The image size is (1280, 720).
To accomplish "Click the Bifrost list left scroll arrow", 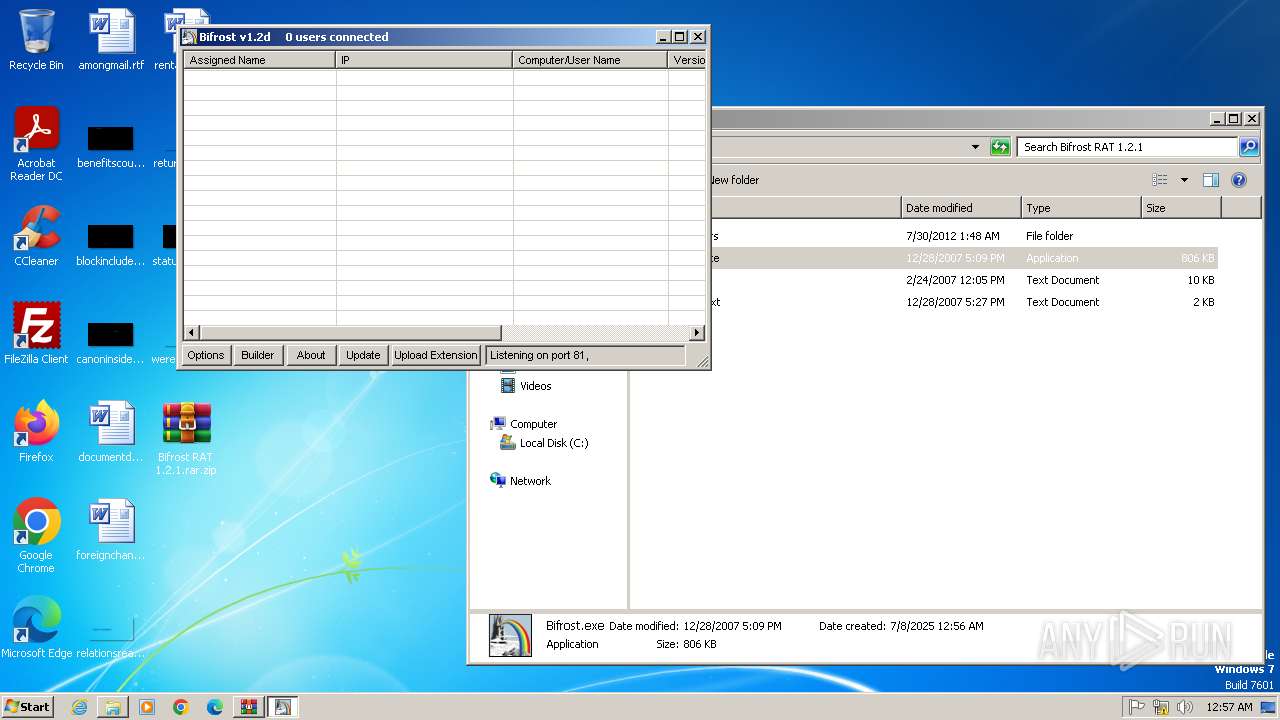I will point(192,332).
